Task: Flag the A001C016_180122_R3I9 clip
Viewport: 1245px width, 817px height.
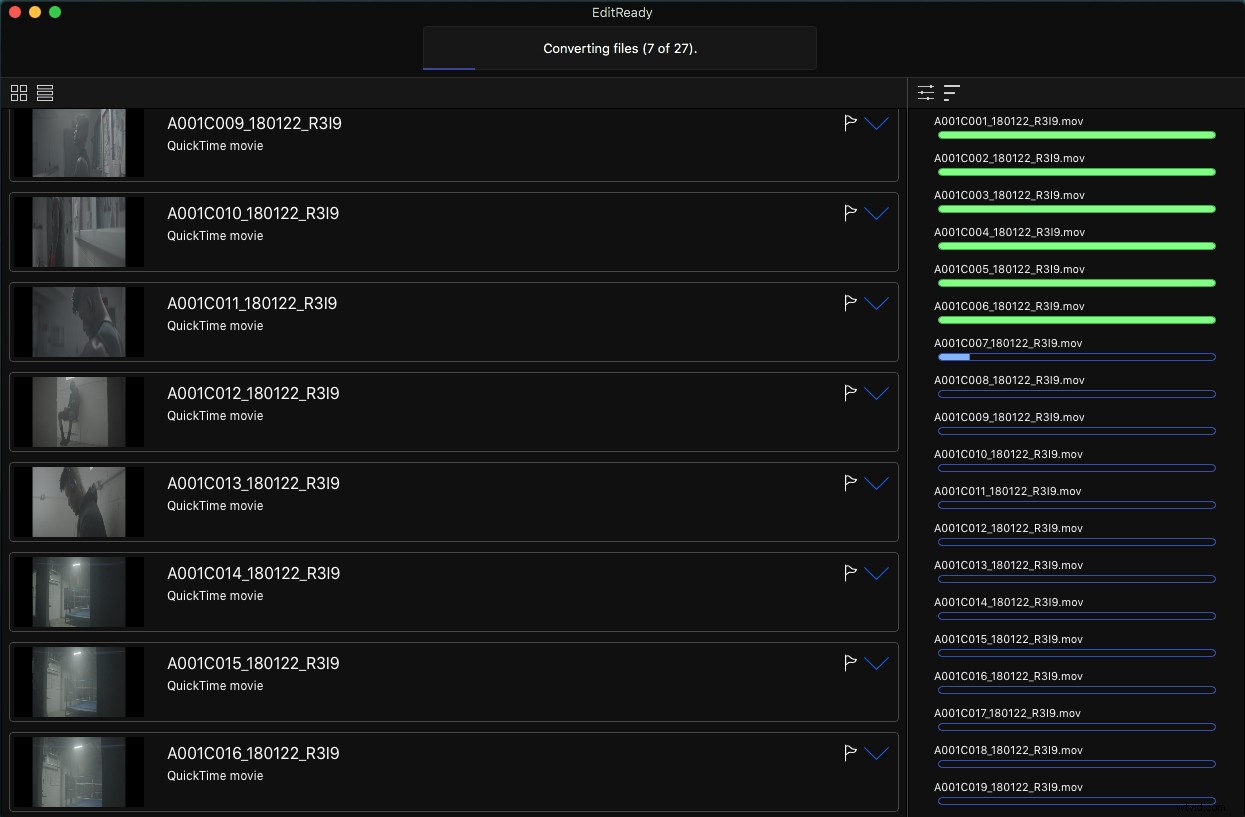Action: click(850, 752)
